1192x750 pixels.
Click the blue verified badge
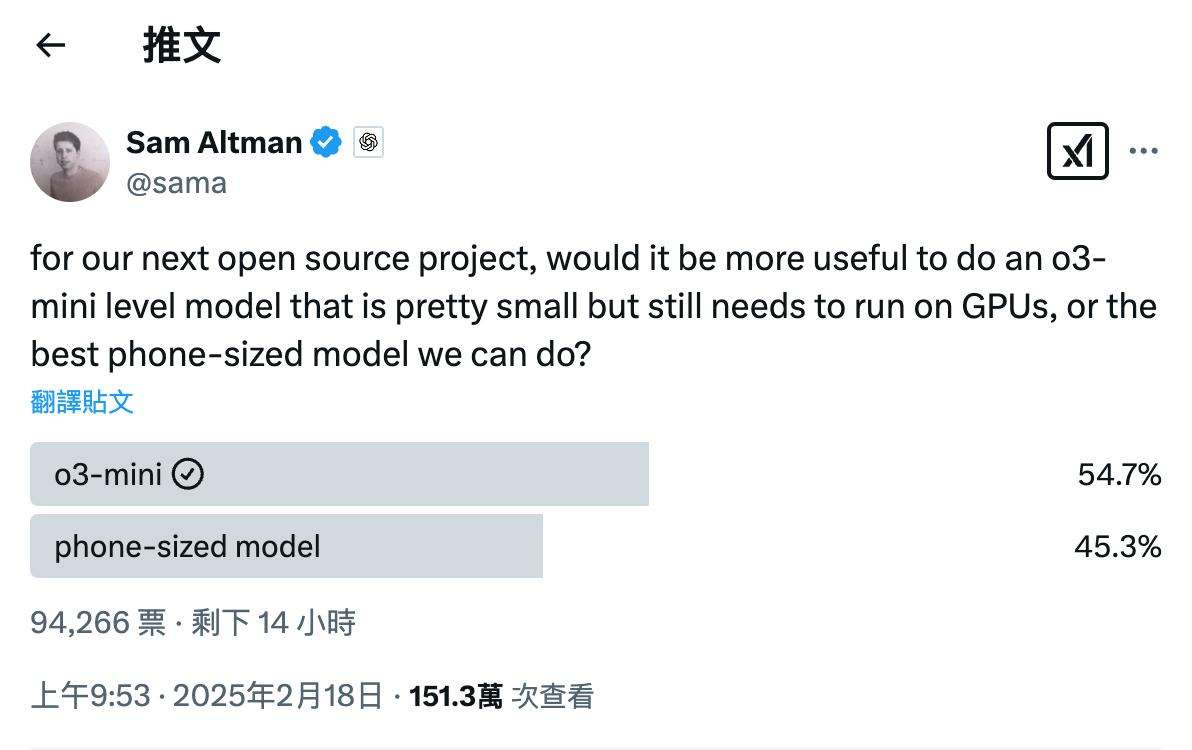tap(324, 142)
